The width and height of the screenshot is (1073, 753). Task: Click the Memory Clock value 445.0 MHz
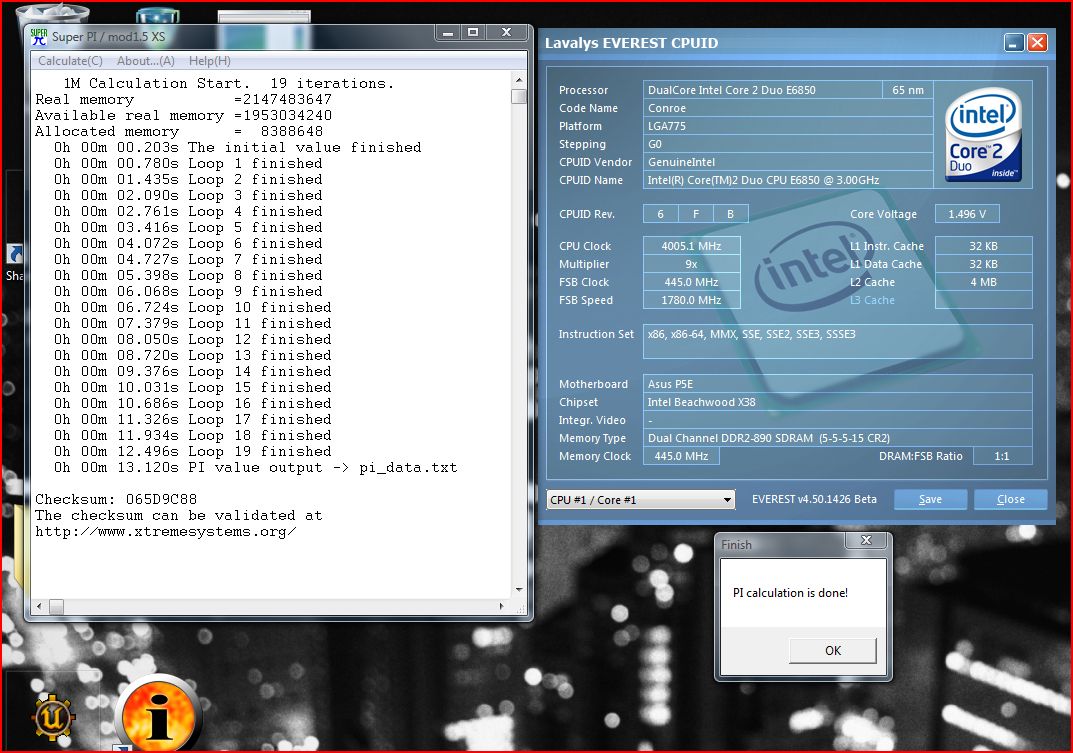click(681, 456)
